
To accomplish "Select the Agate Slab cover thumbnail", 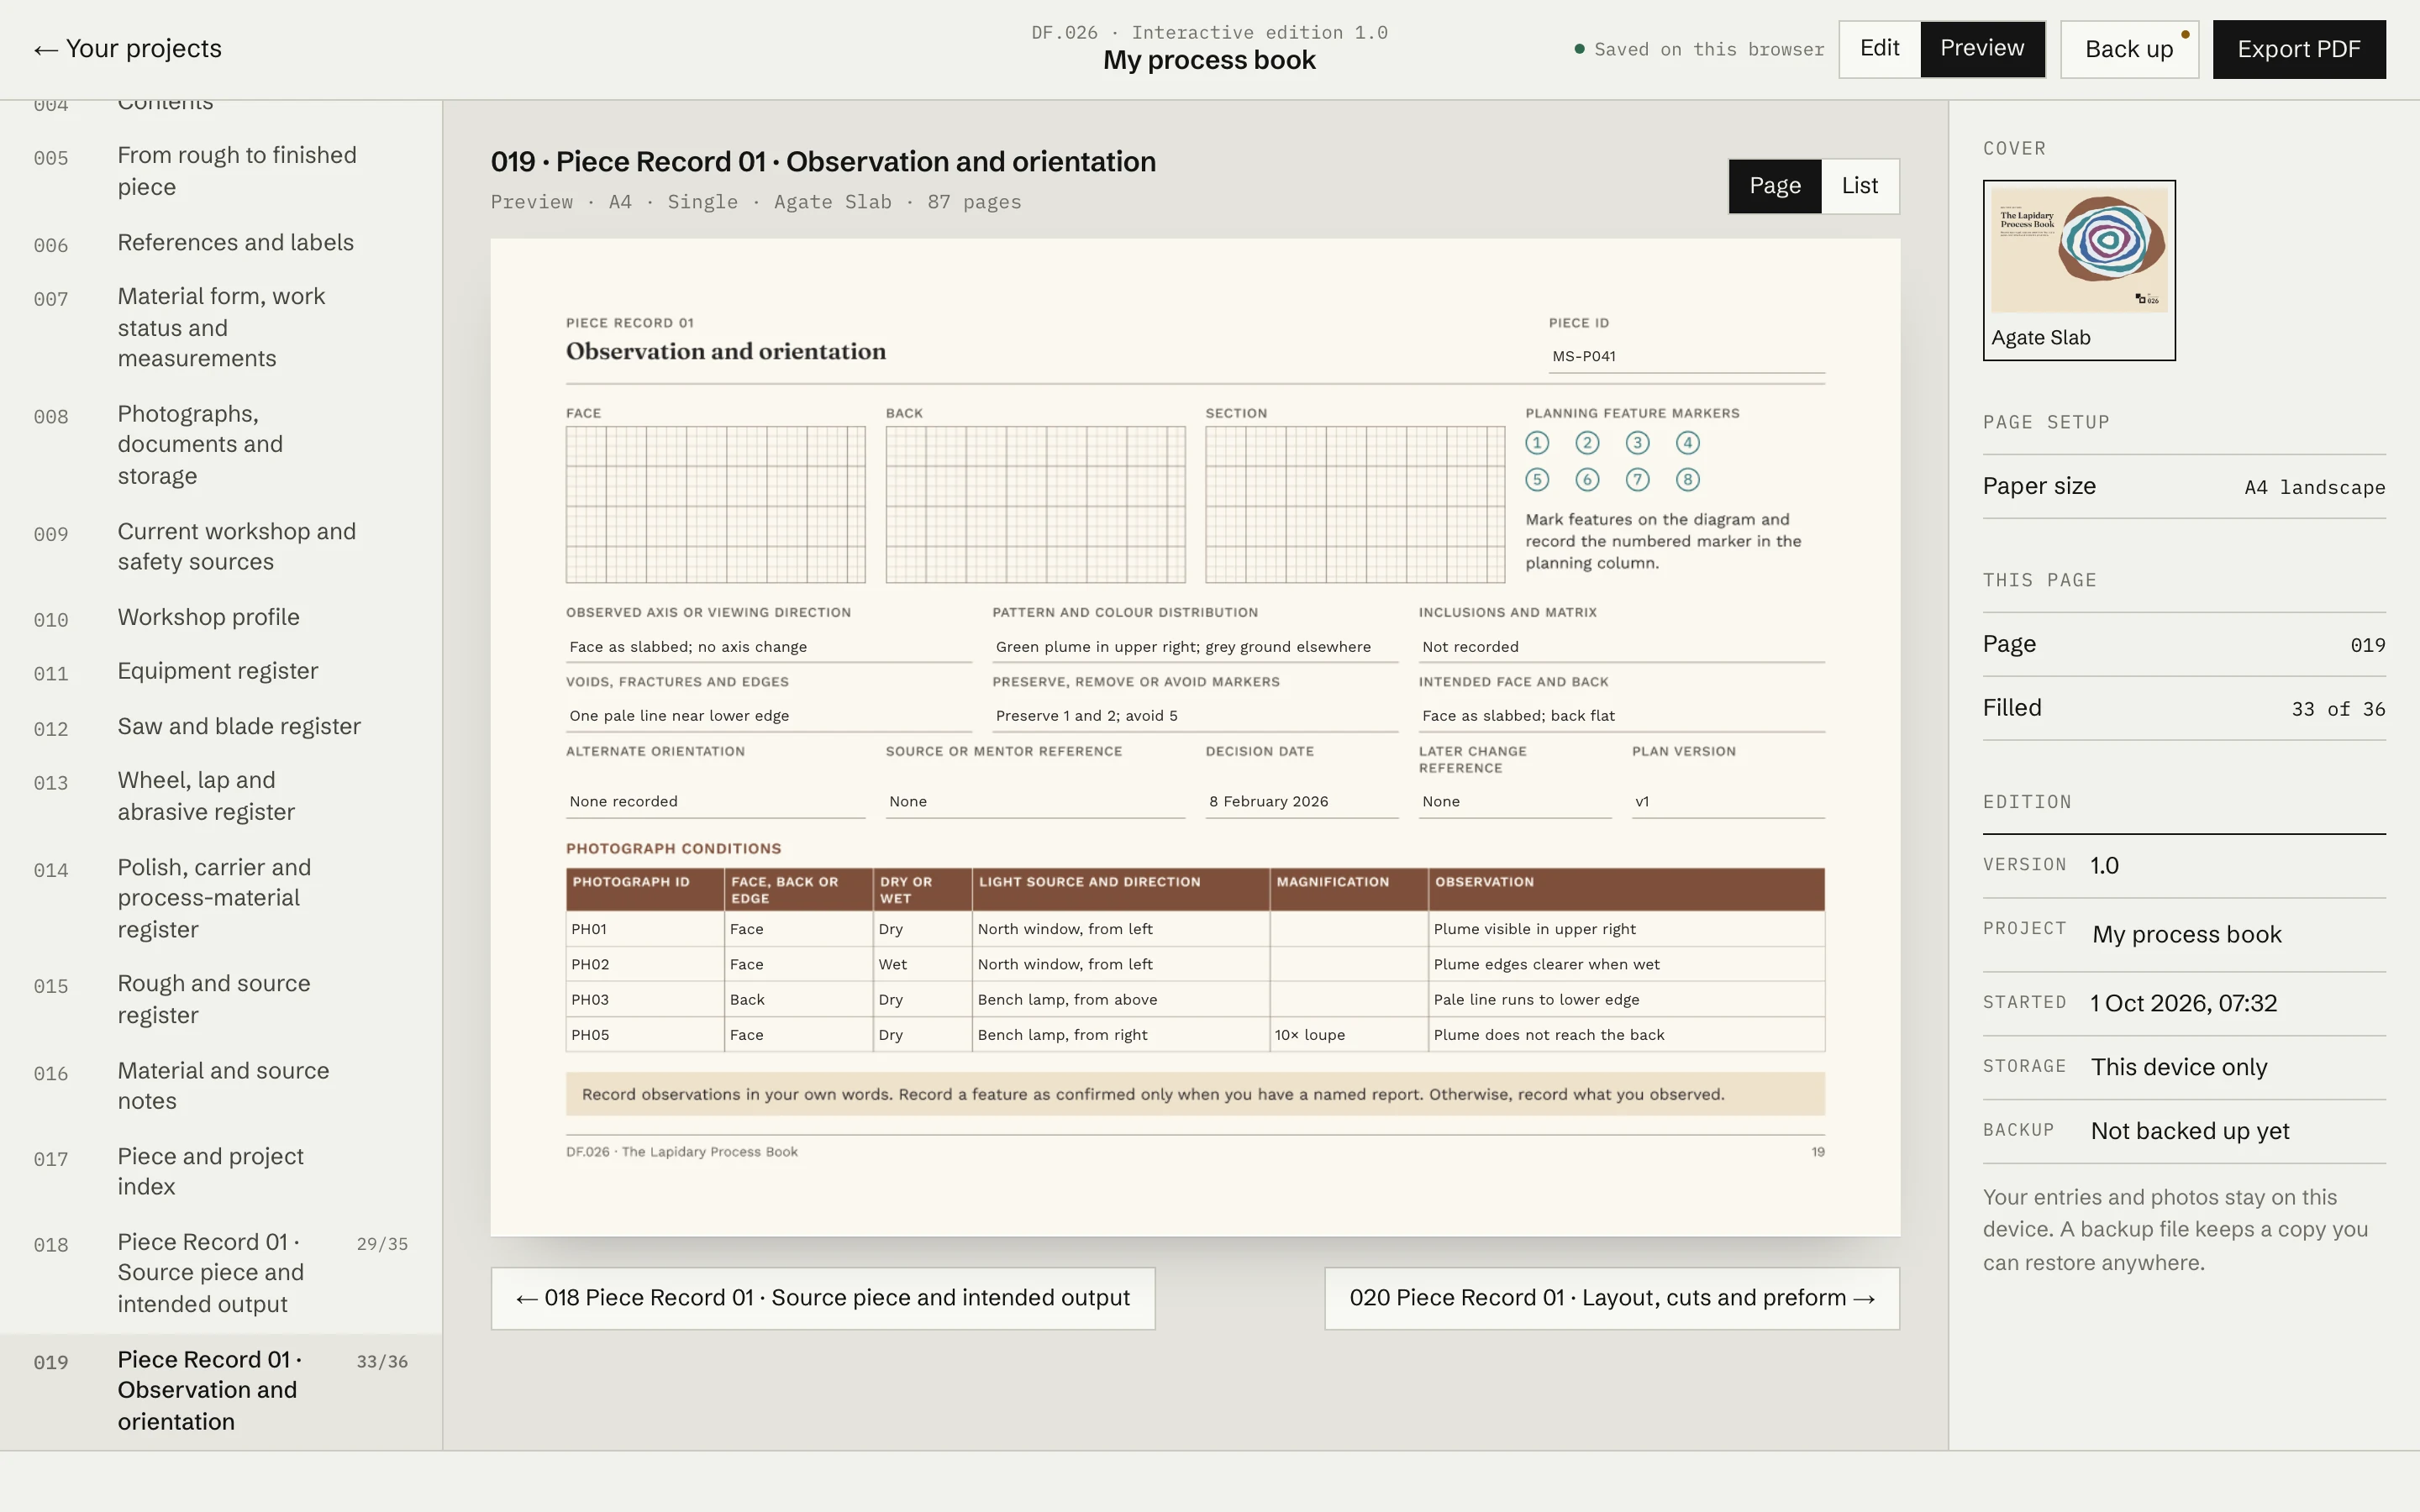I will (x=2079, y=270).
